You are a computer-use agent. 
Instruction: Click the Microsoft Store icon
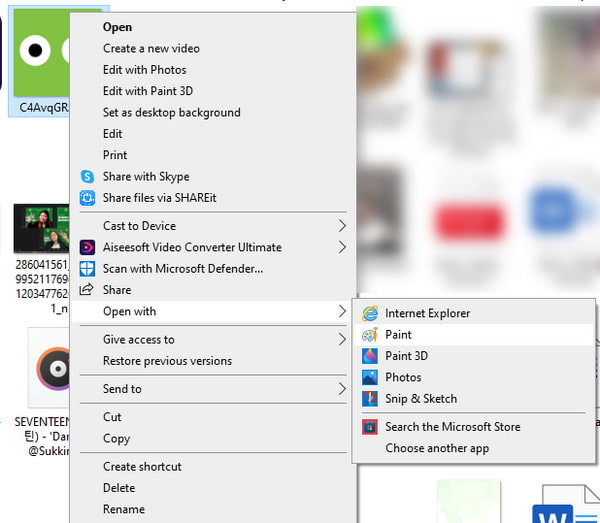[370, 427]
